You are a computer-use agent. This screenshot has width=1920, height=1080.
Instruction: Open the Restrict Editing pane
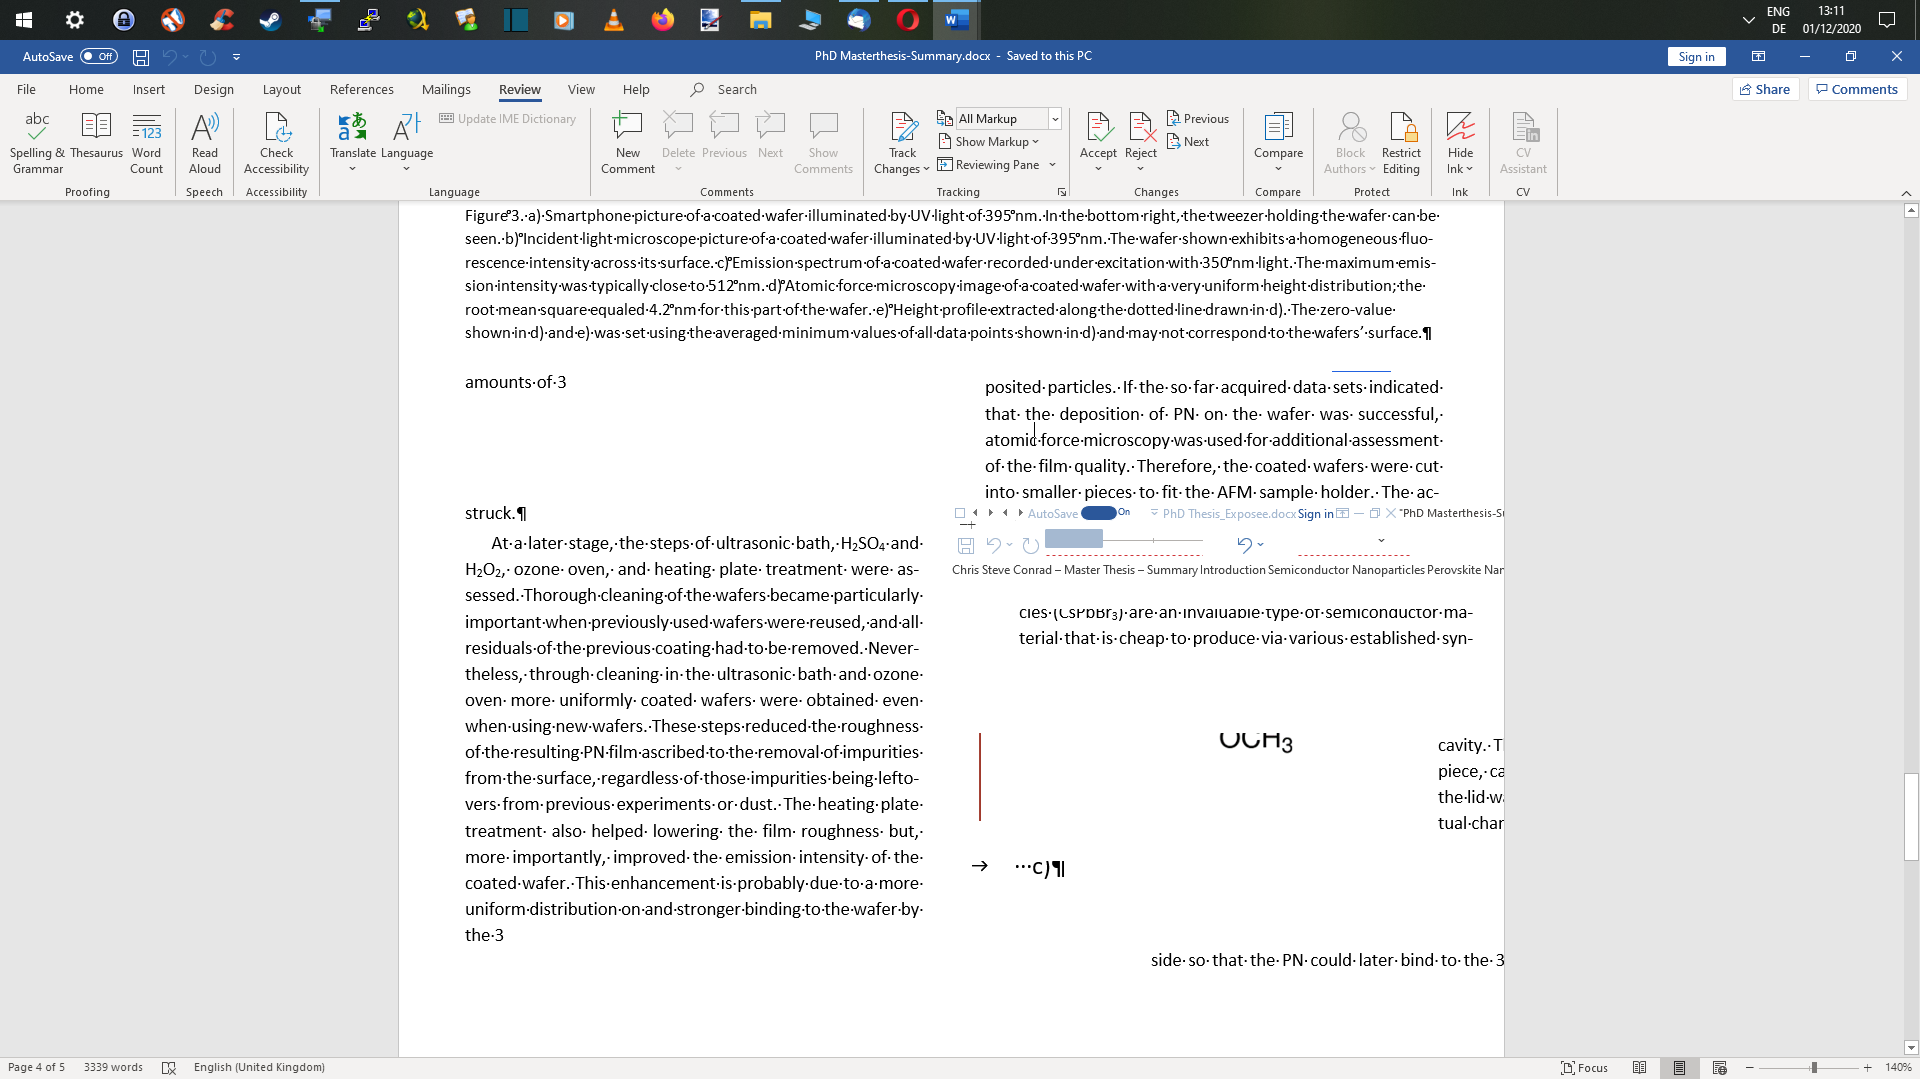(x=1400, y=140)
